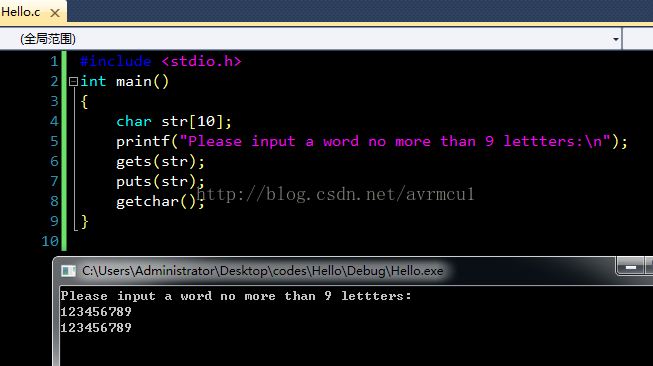Click the closing brace on line 9

[84, 222]
